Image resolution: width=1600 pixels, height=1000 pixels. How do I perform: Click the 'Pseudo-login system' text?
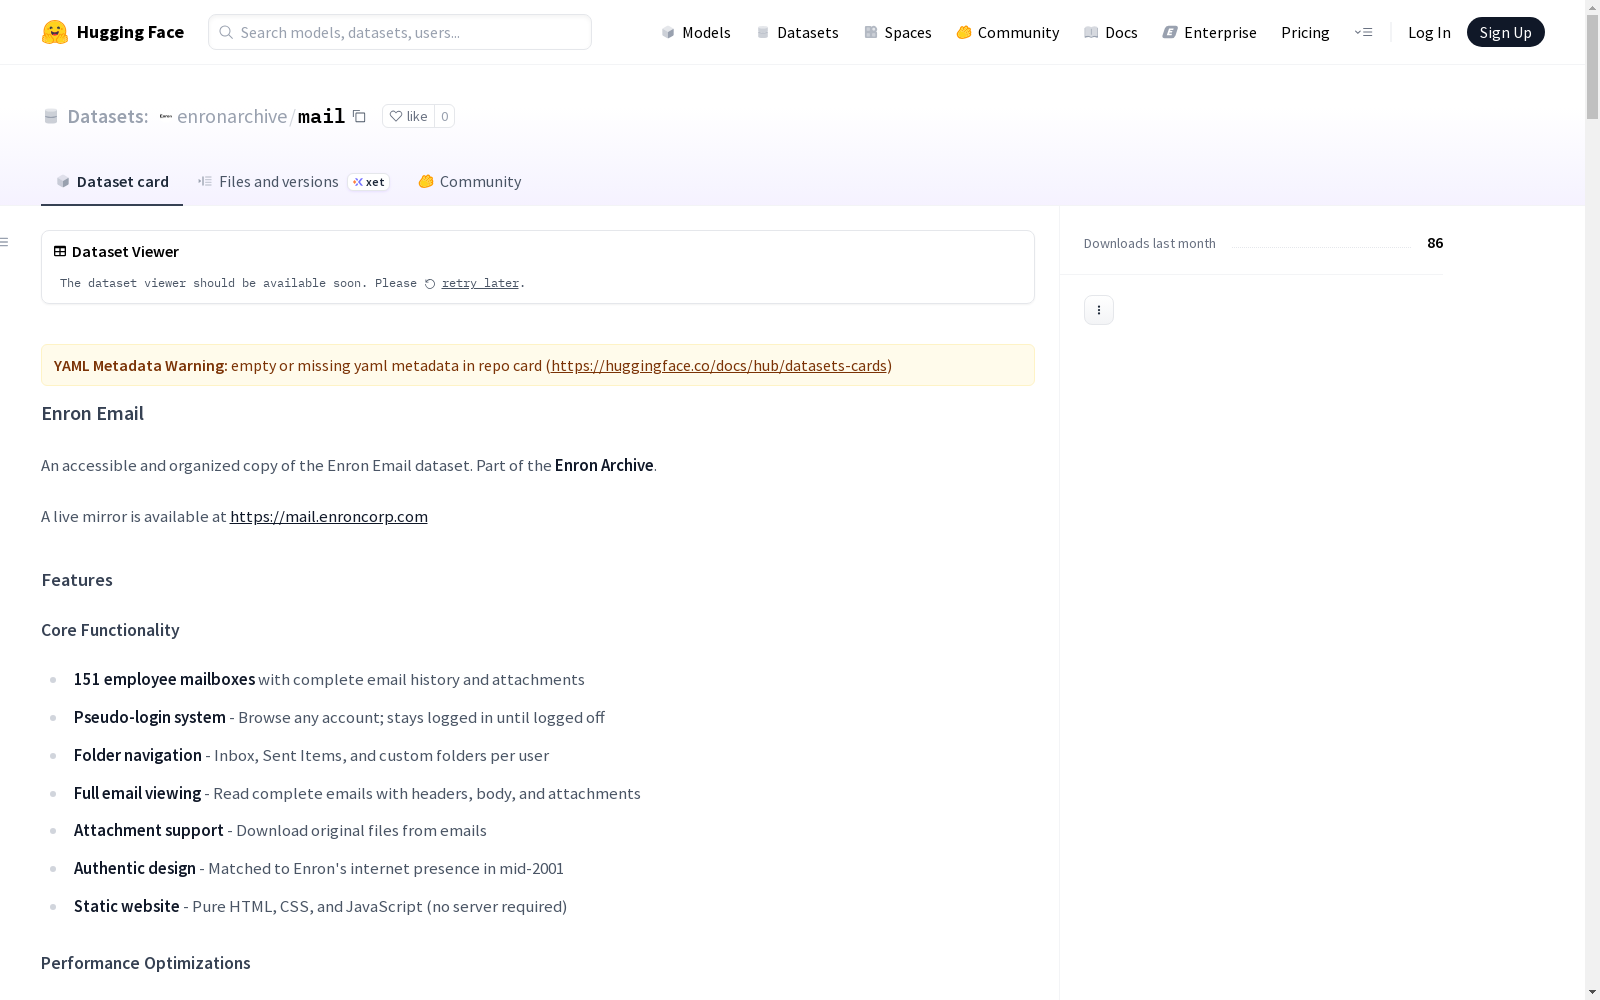tap(150, 717)
